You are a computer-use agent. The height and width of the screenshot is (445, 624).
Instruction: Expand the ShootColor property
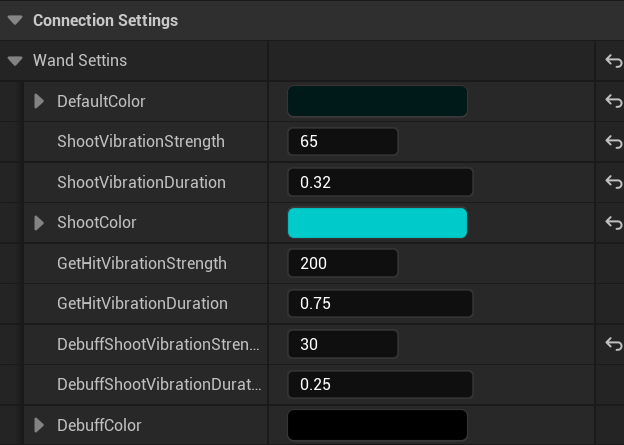pos(39,222)
